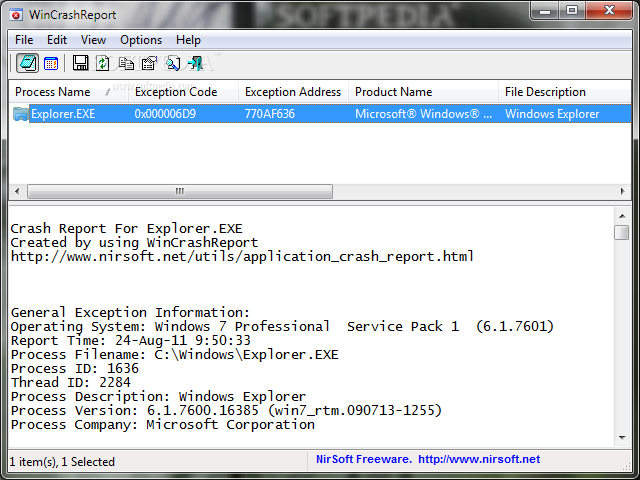The image size is (640, 480).
Task: Sort by File Description column header
Action: click(x=565, y=92)
